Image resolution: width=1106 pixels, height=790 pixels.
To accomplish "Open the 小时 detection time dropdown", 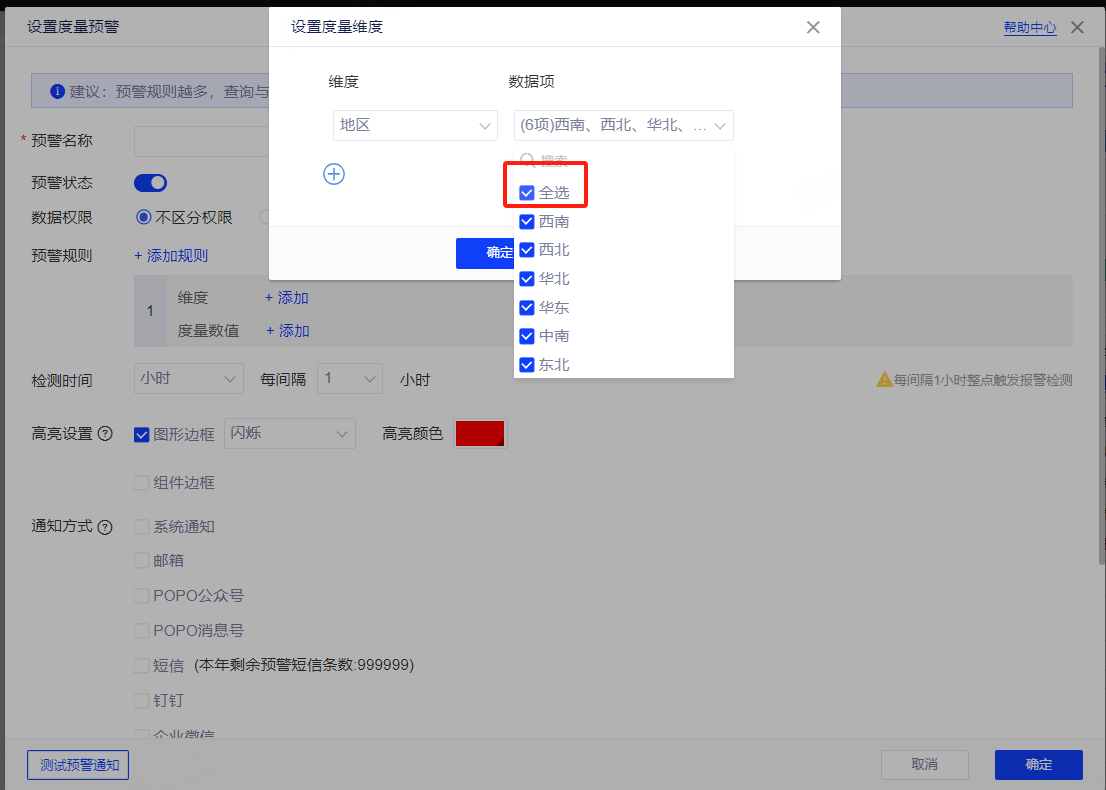I will [x=188, y=379].
